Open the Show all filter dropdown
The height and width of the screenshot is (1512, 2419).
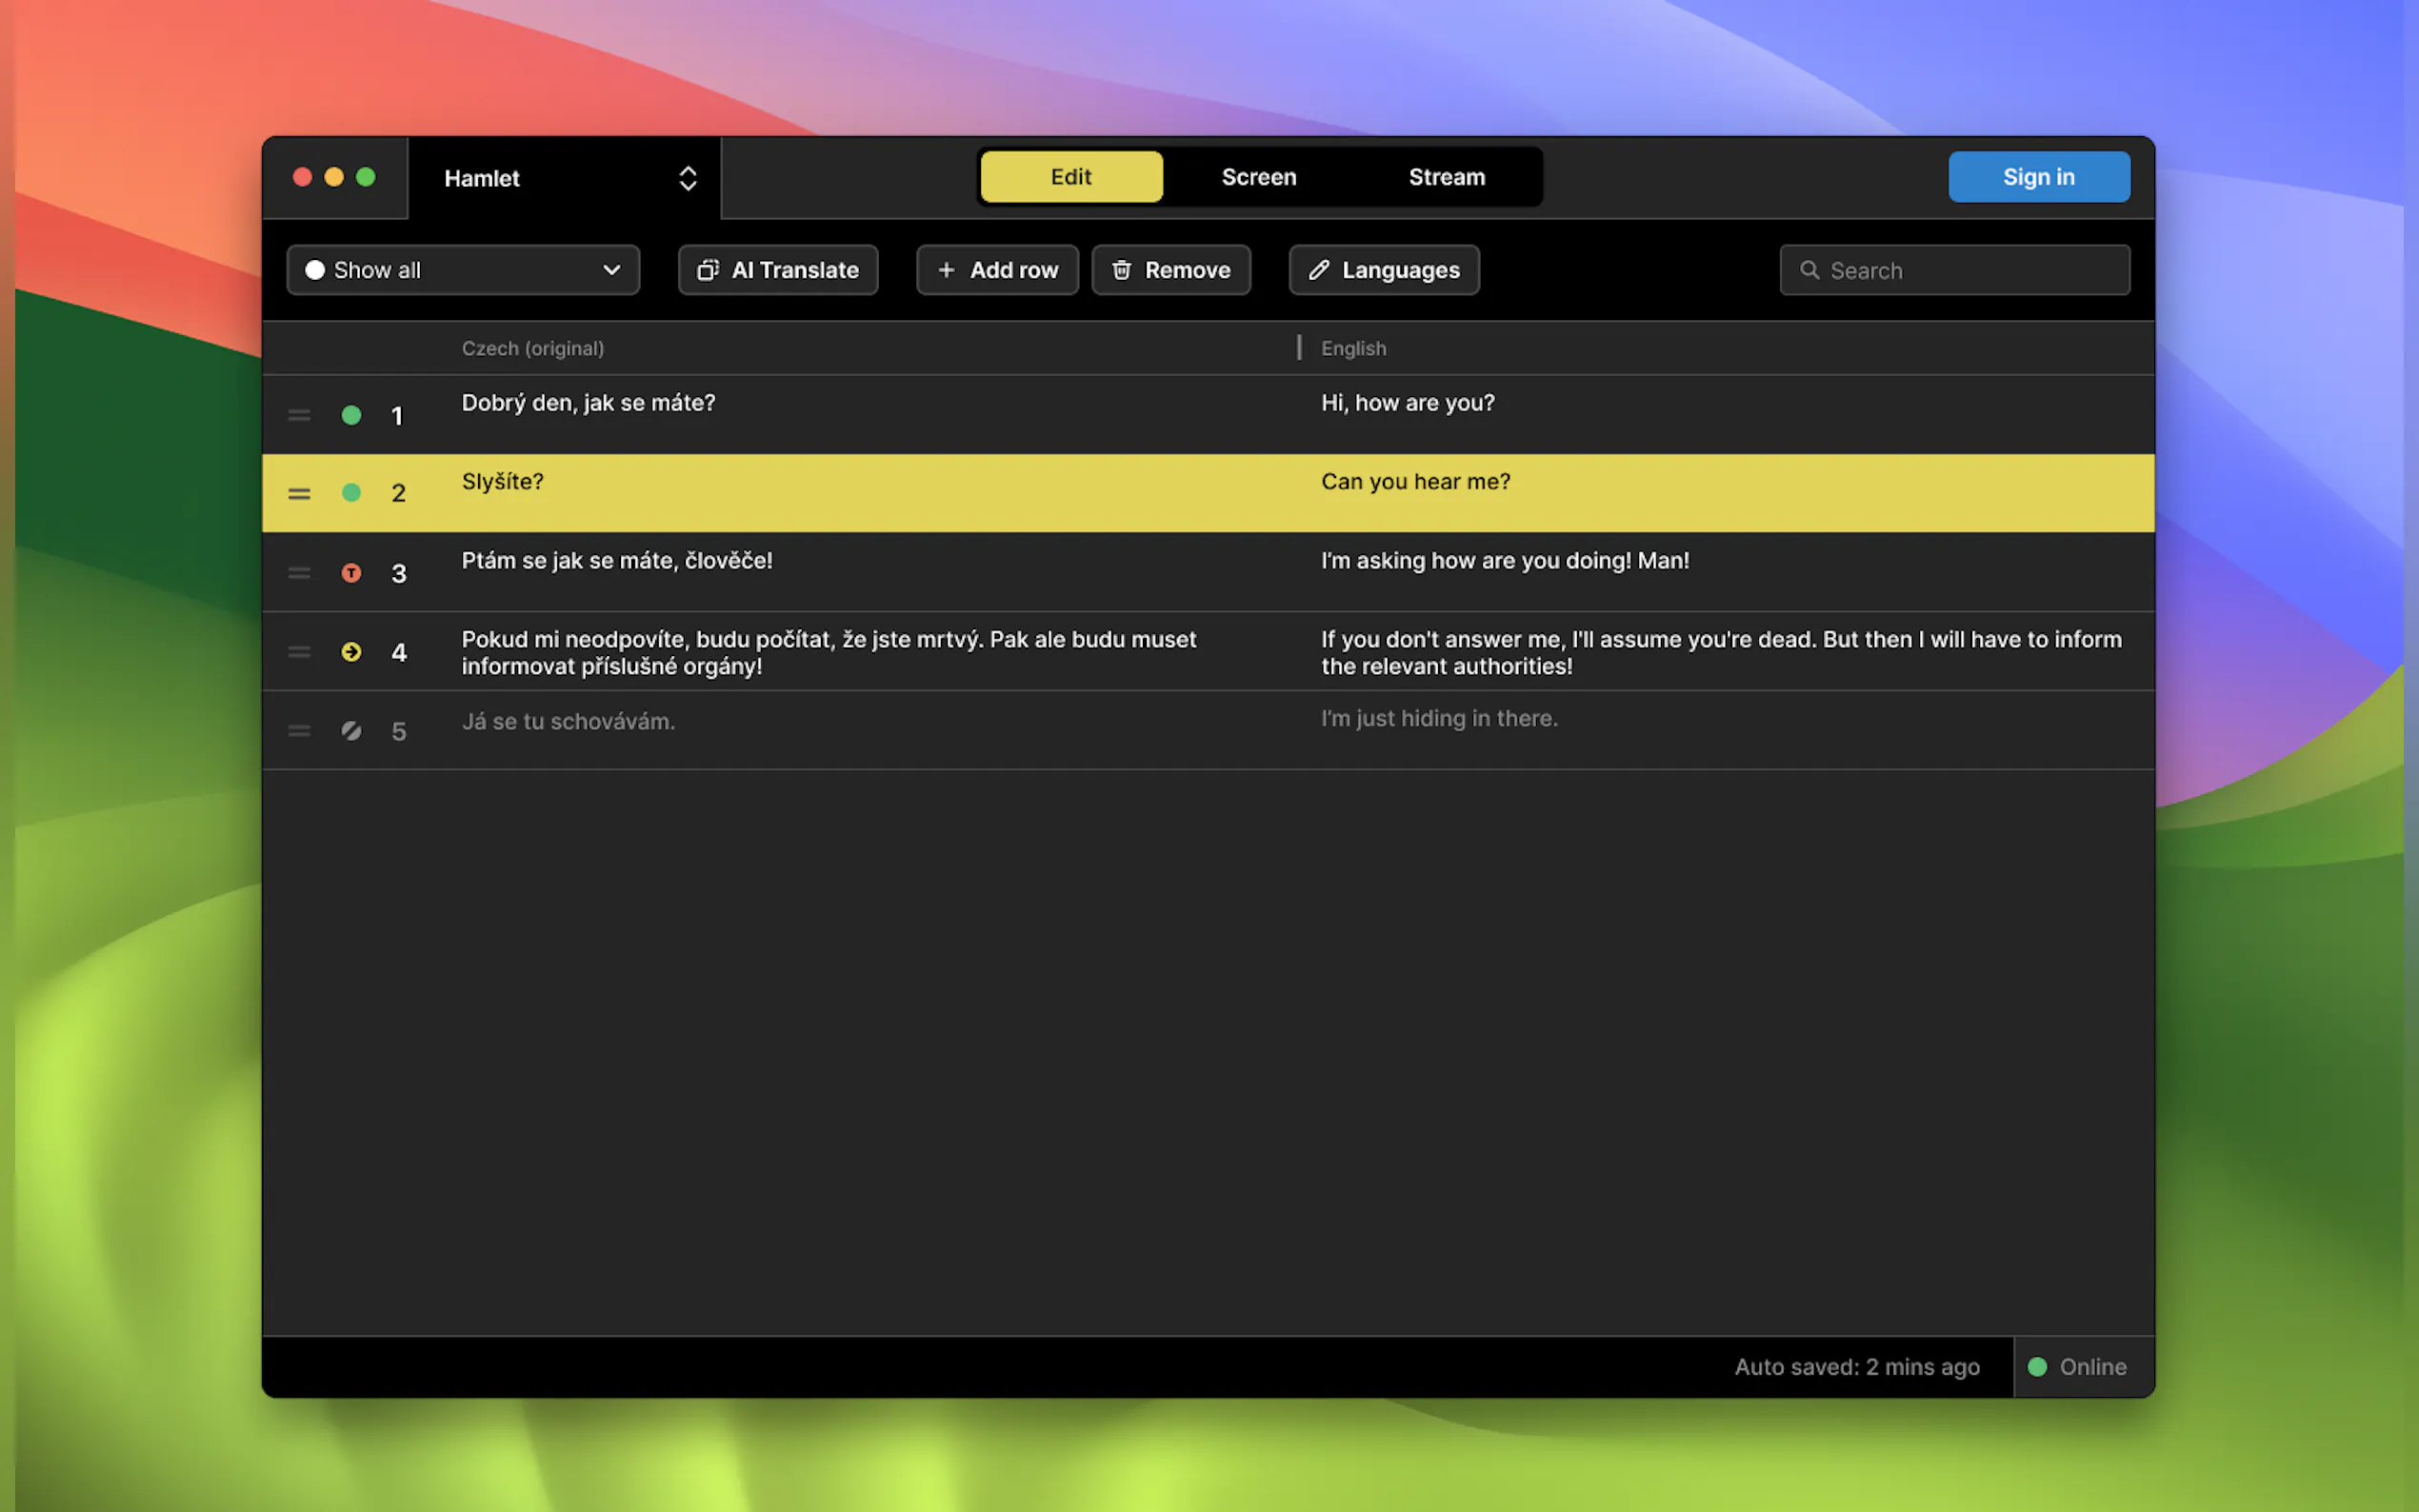point(462,270)
